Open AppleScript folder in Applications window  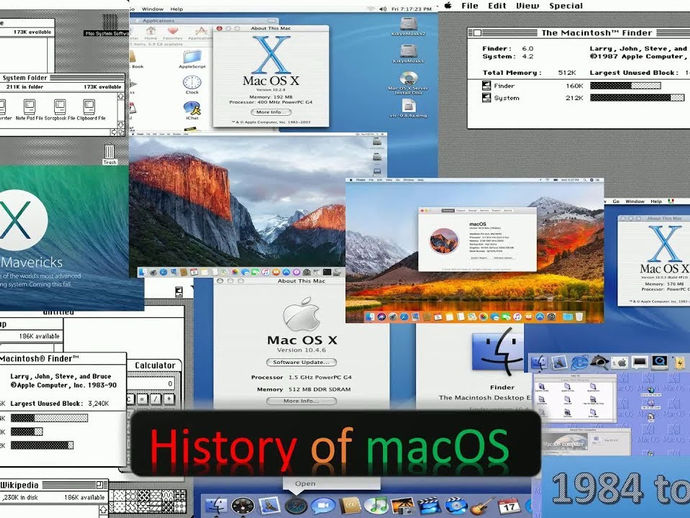tap(192, 59)
